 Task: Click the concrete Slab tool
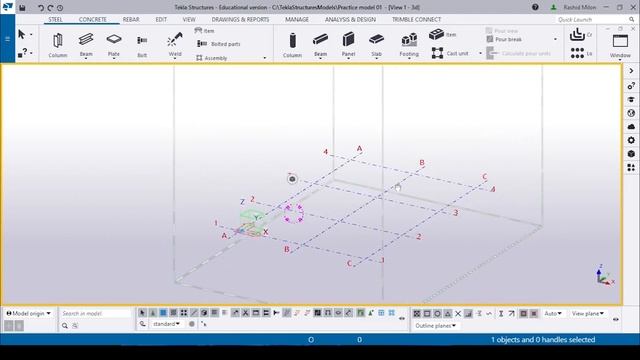pyautogui.click(x=376, y=44)
